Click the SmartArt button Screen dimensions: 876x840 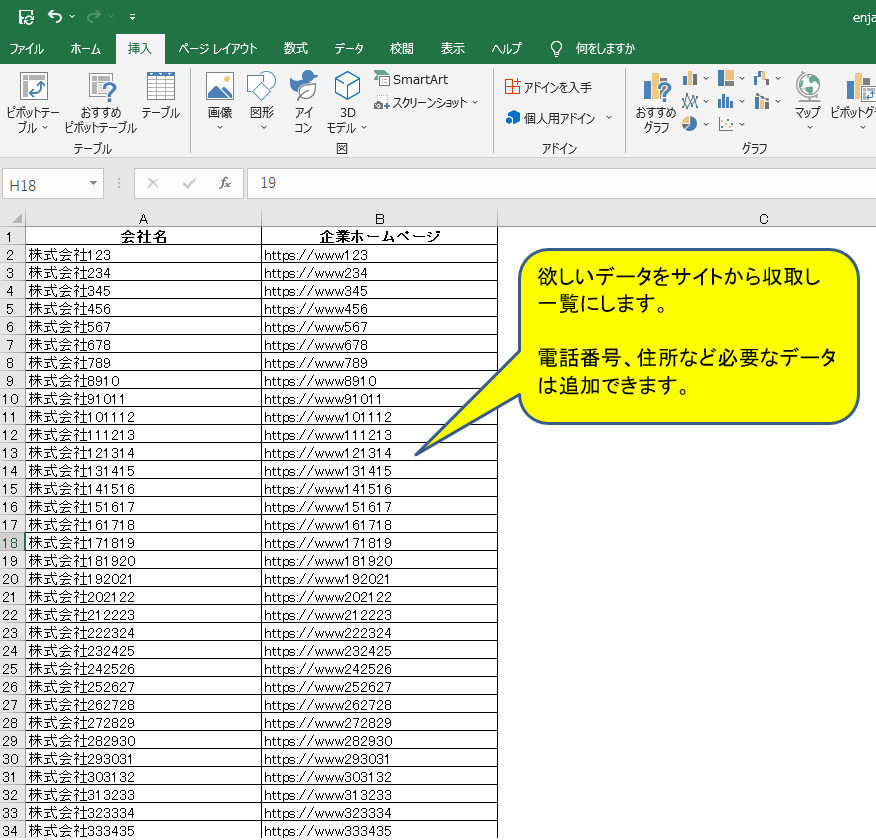[412, 79]
